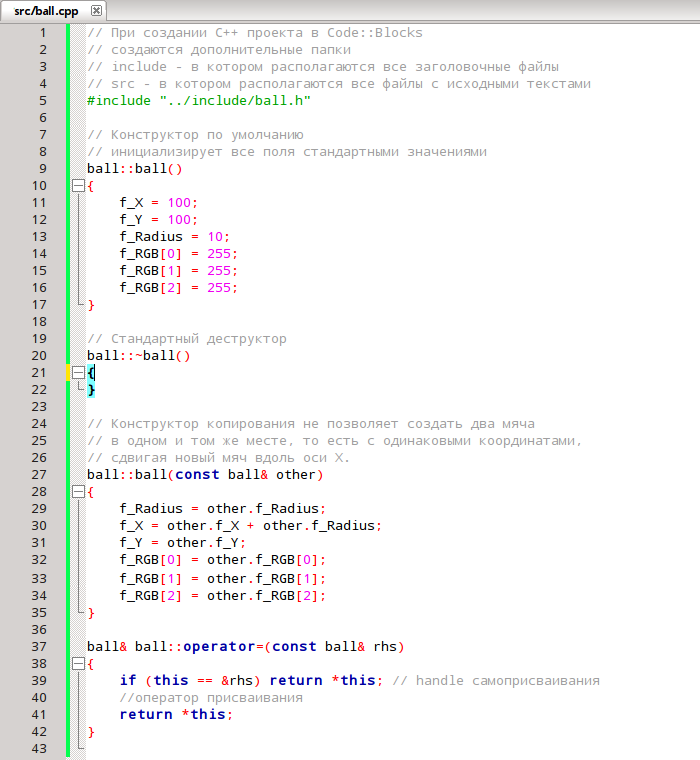Image resolution: width=700 pixels, height=760 pixels.
Task: Click the yellow change marker on line 21
Action: 68,373
